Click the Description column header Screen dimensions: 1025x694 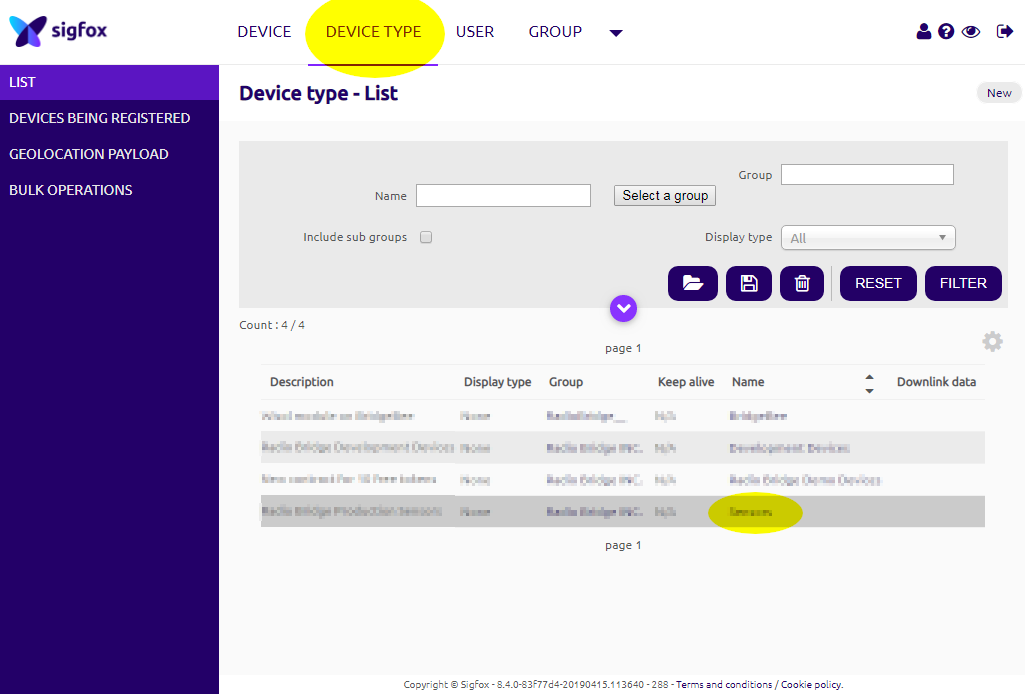click(x=301, y=382)
